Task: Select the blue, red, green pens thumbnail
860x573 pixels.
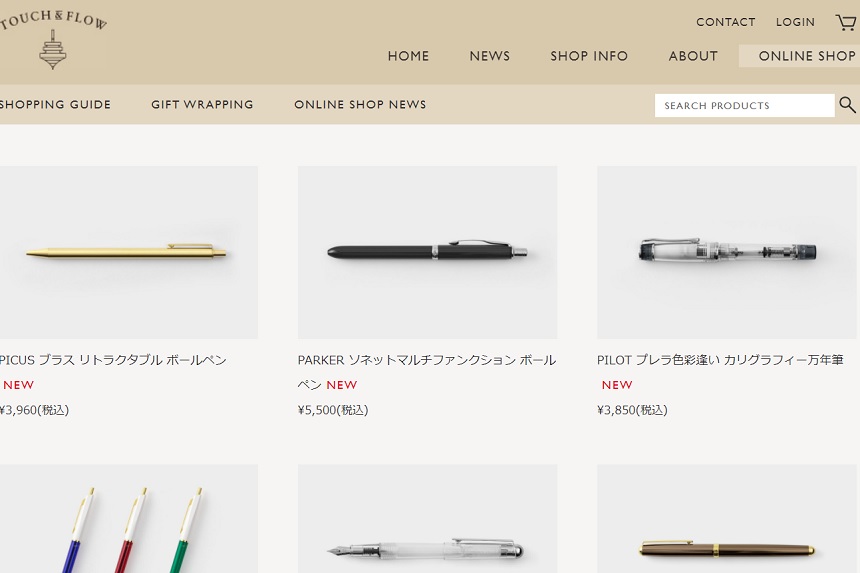Action: pyautogui.click(x=128, y=519)
